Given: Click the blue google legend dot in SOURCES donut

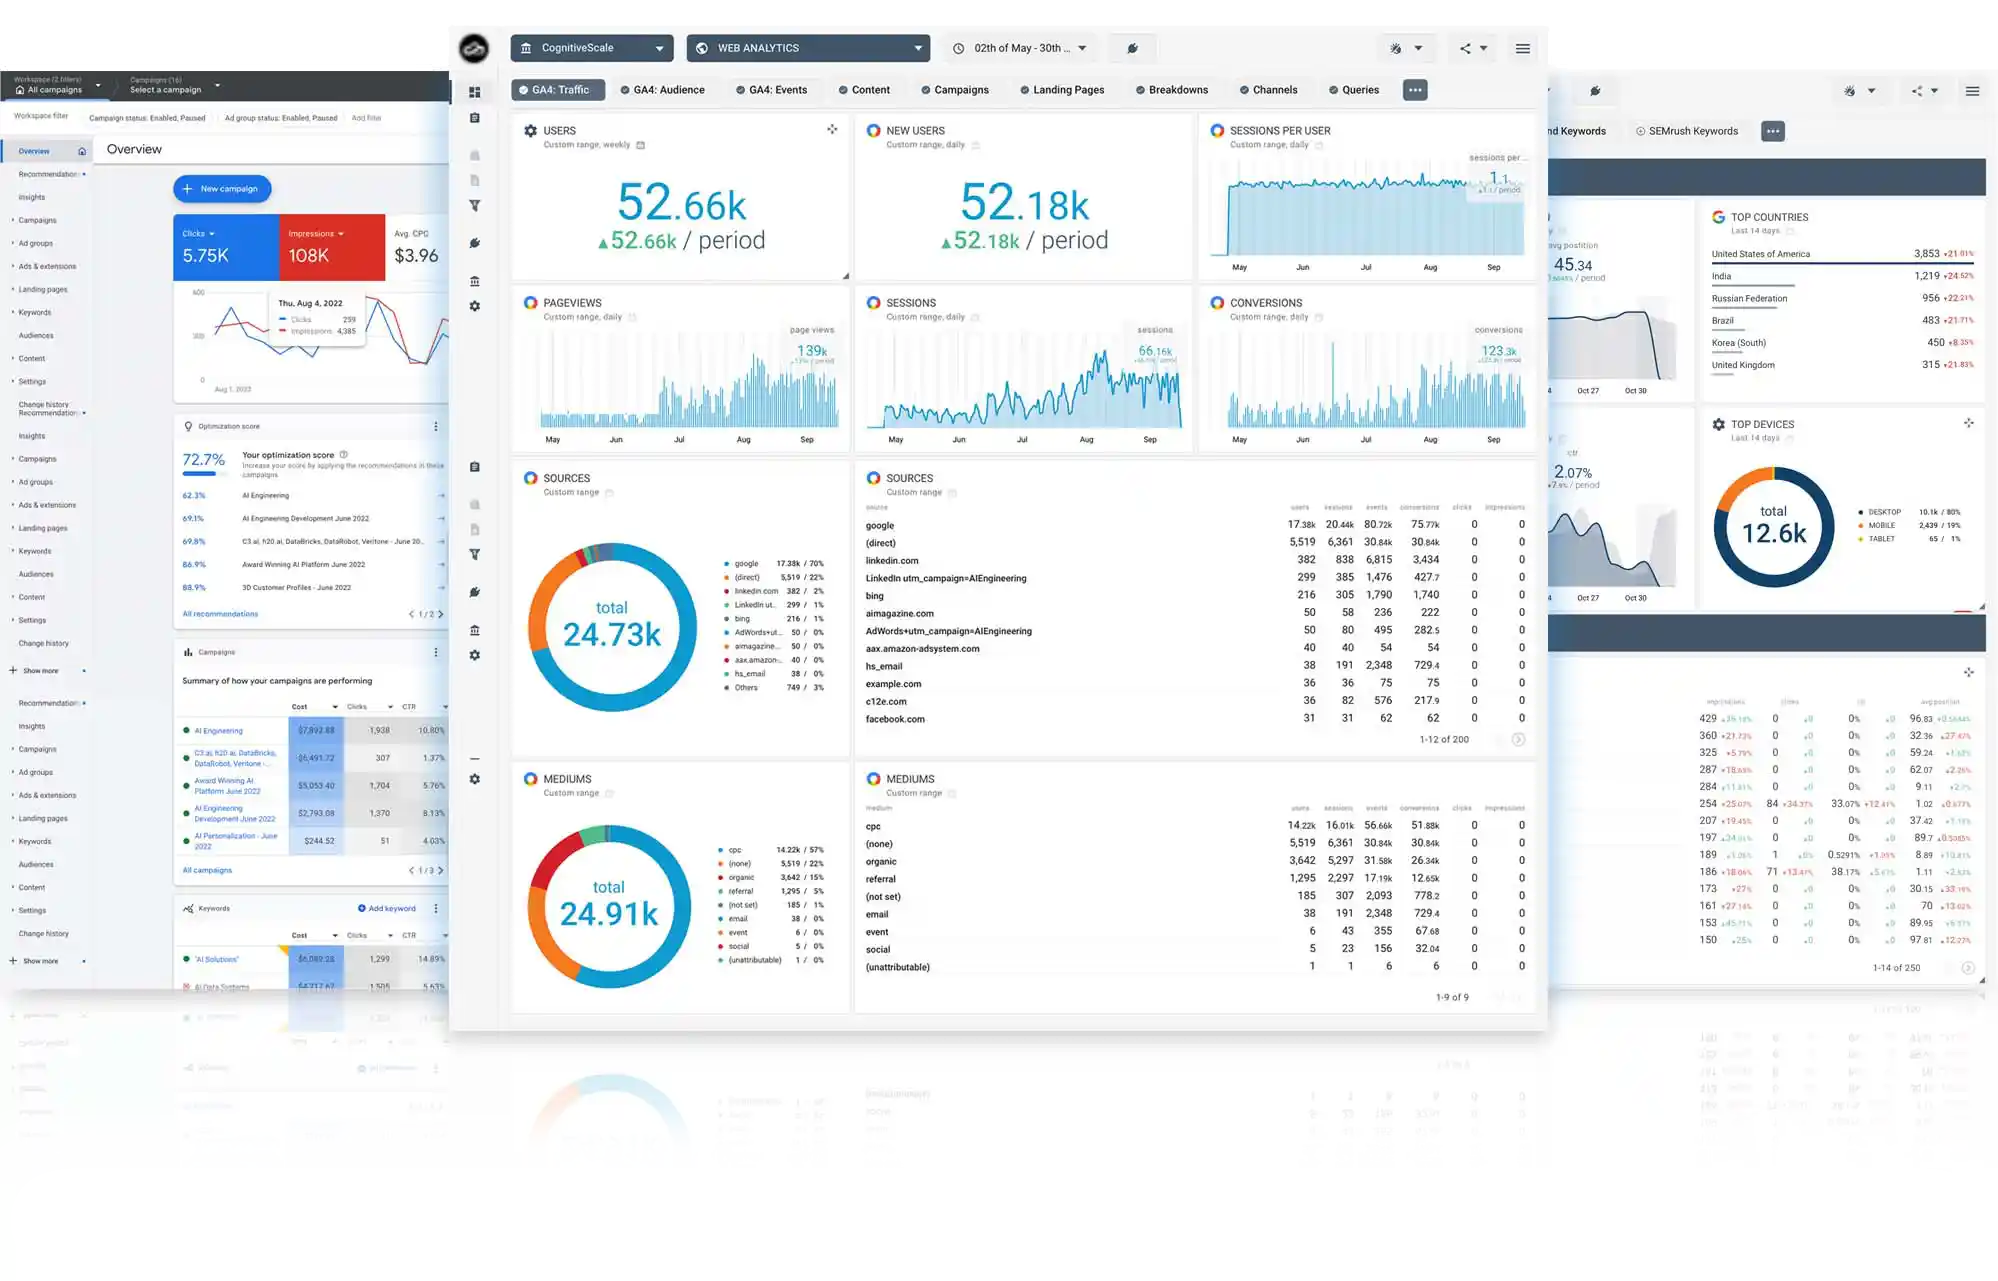Looking at the screenshot, I should tap(726, 564).
